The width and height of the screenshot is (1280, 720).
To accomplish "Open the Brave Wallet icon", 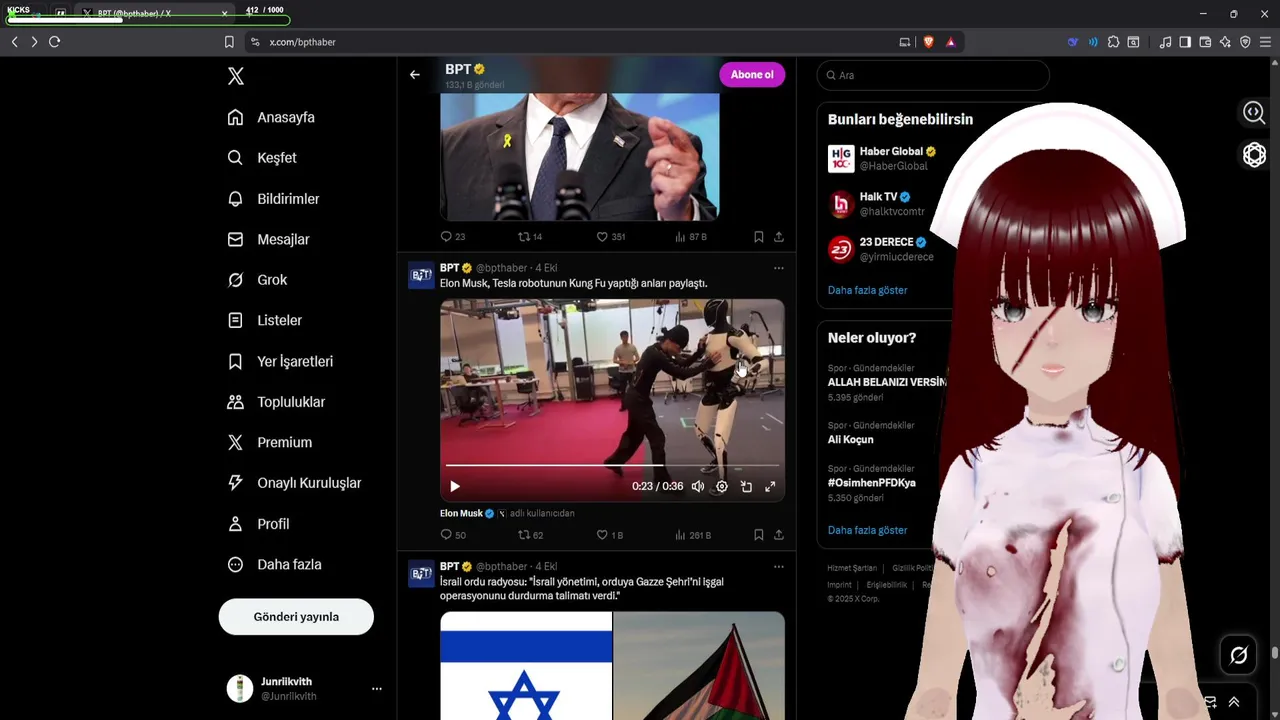I will (x=1205, y=42).
